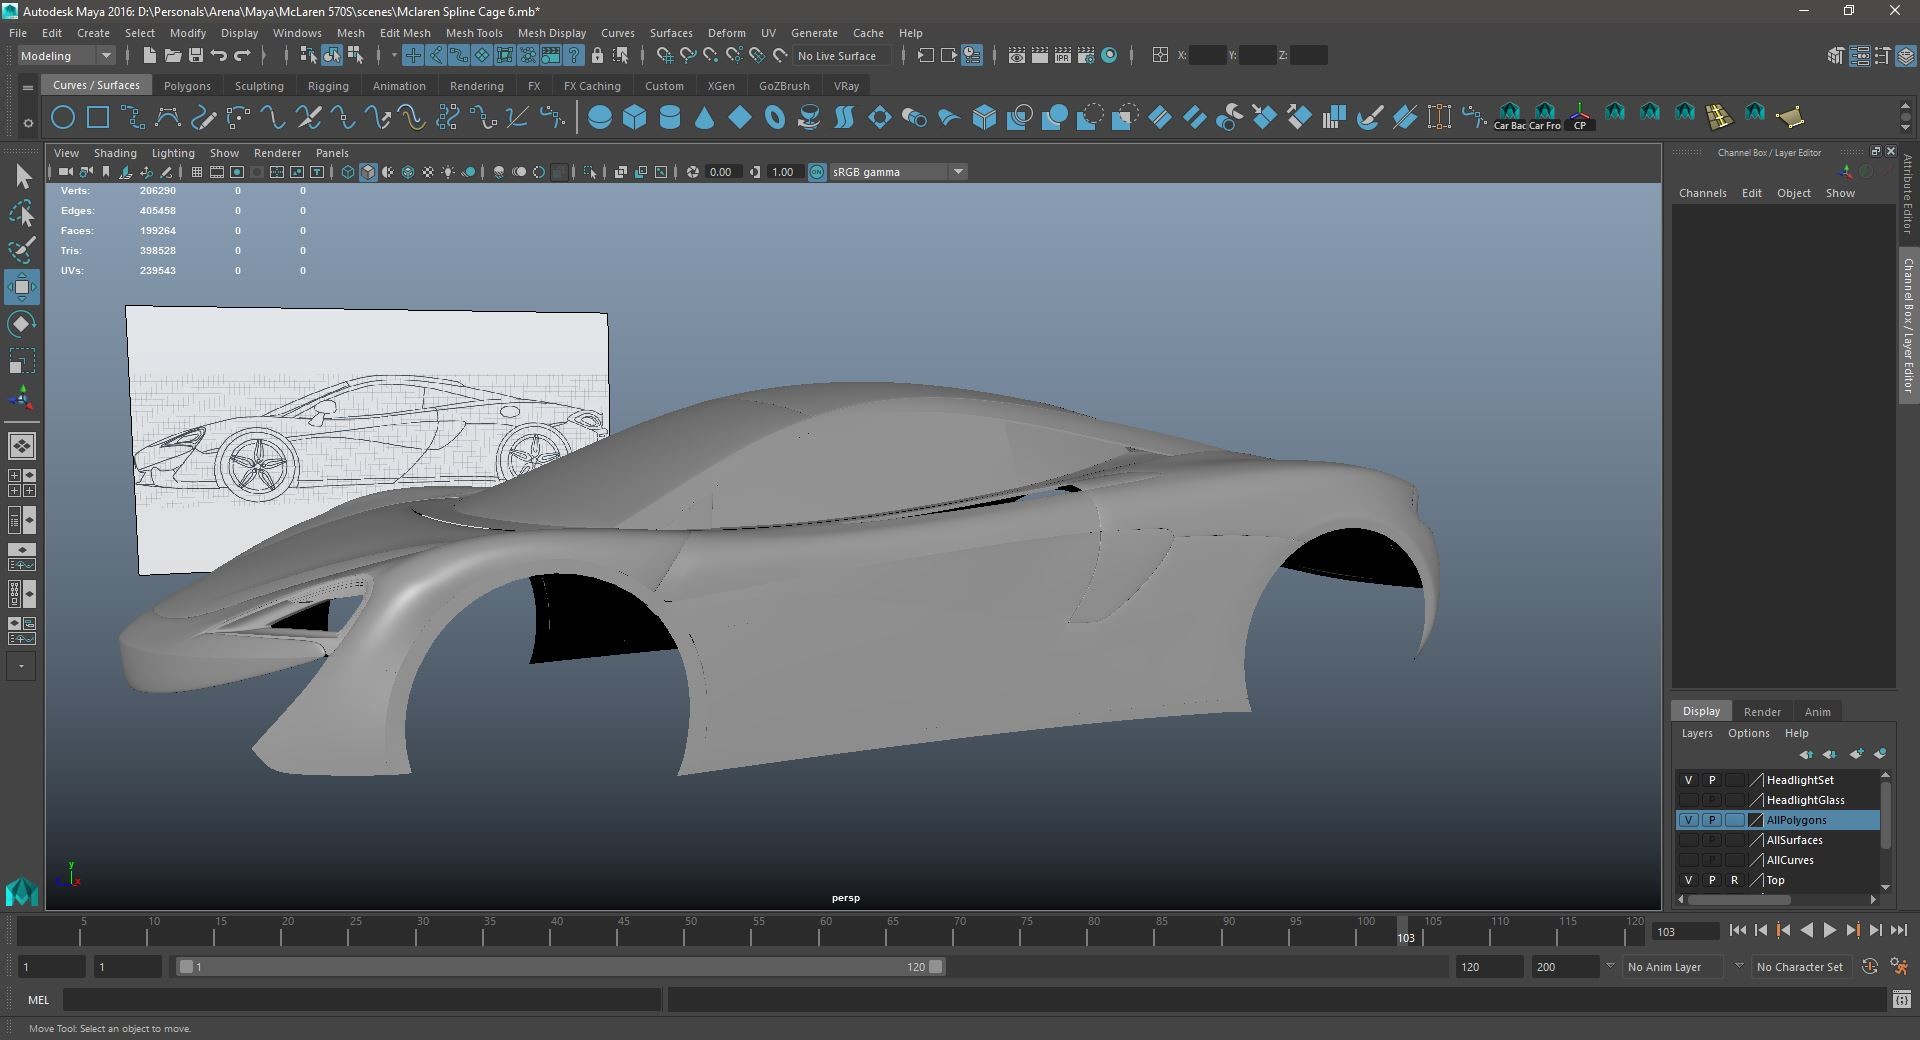1920x1040 pixels.
Task: Click the NURBS square shelf icon
Action: pyautogui.click(x=98, y=118)
